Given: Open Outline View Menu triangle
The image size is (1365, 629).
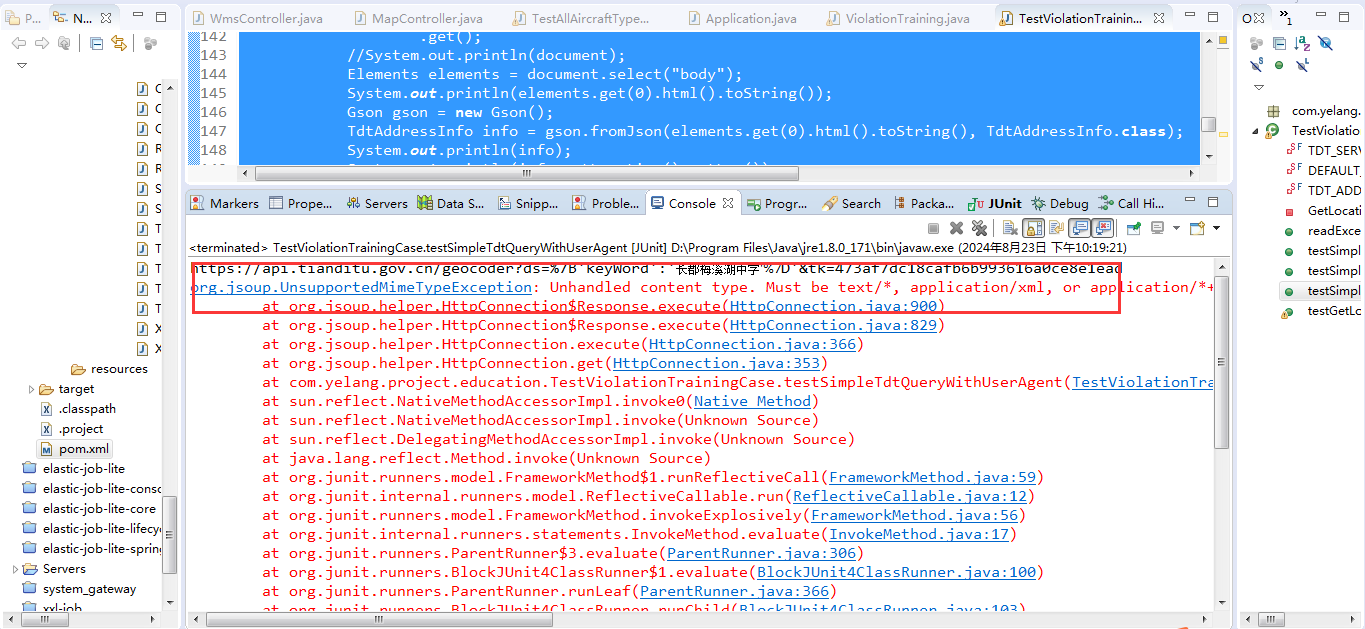Looking at the screenshot, I should [x=1259, y=87].
